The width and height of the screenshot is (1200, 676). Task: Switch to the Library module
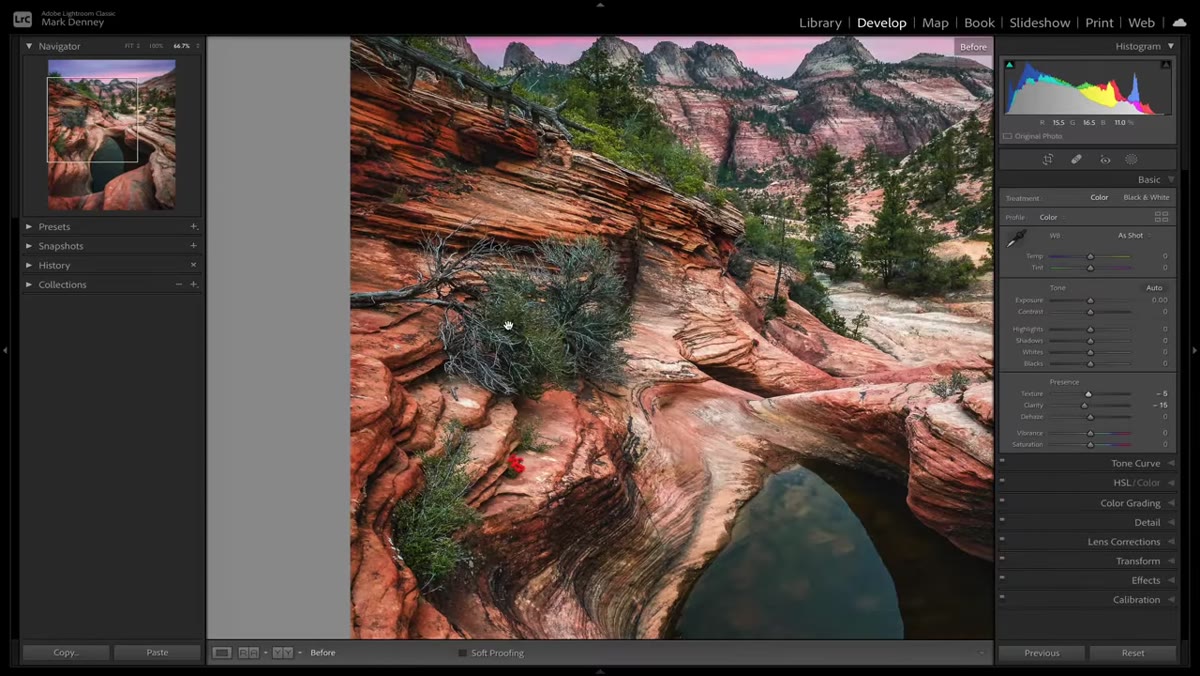(820, 22)
